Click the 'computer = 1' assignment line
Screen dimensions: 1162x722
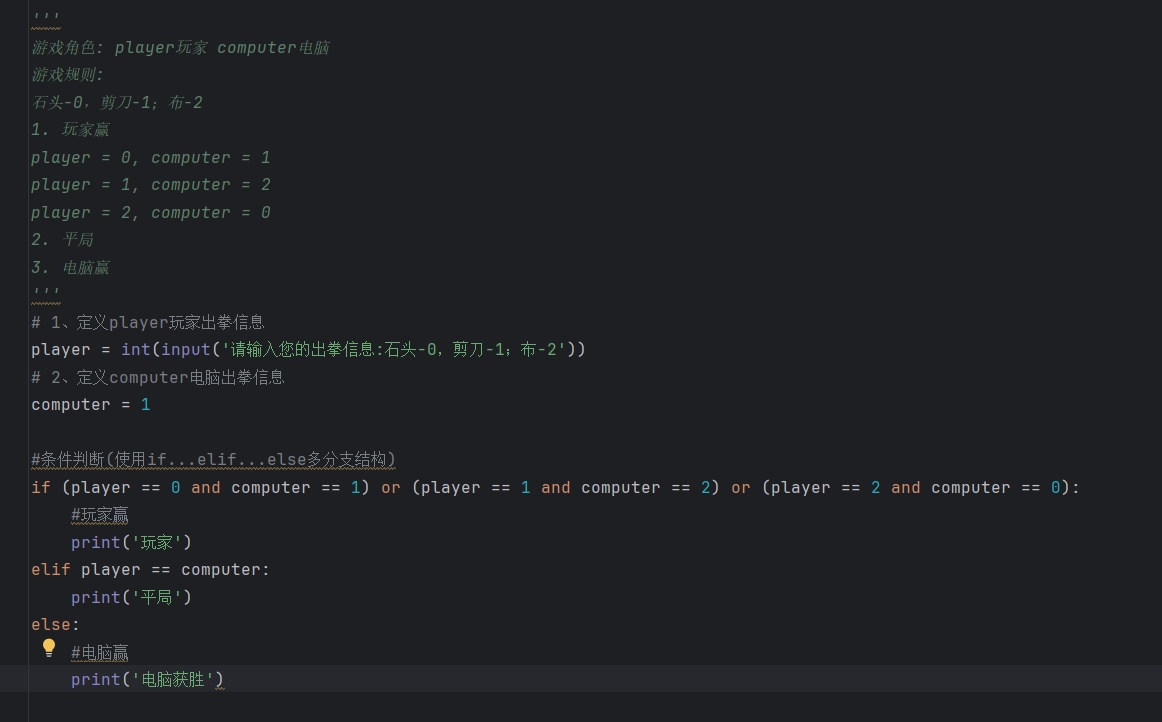click(90, 405)
